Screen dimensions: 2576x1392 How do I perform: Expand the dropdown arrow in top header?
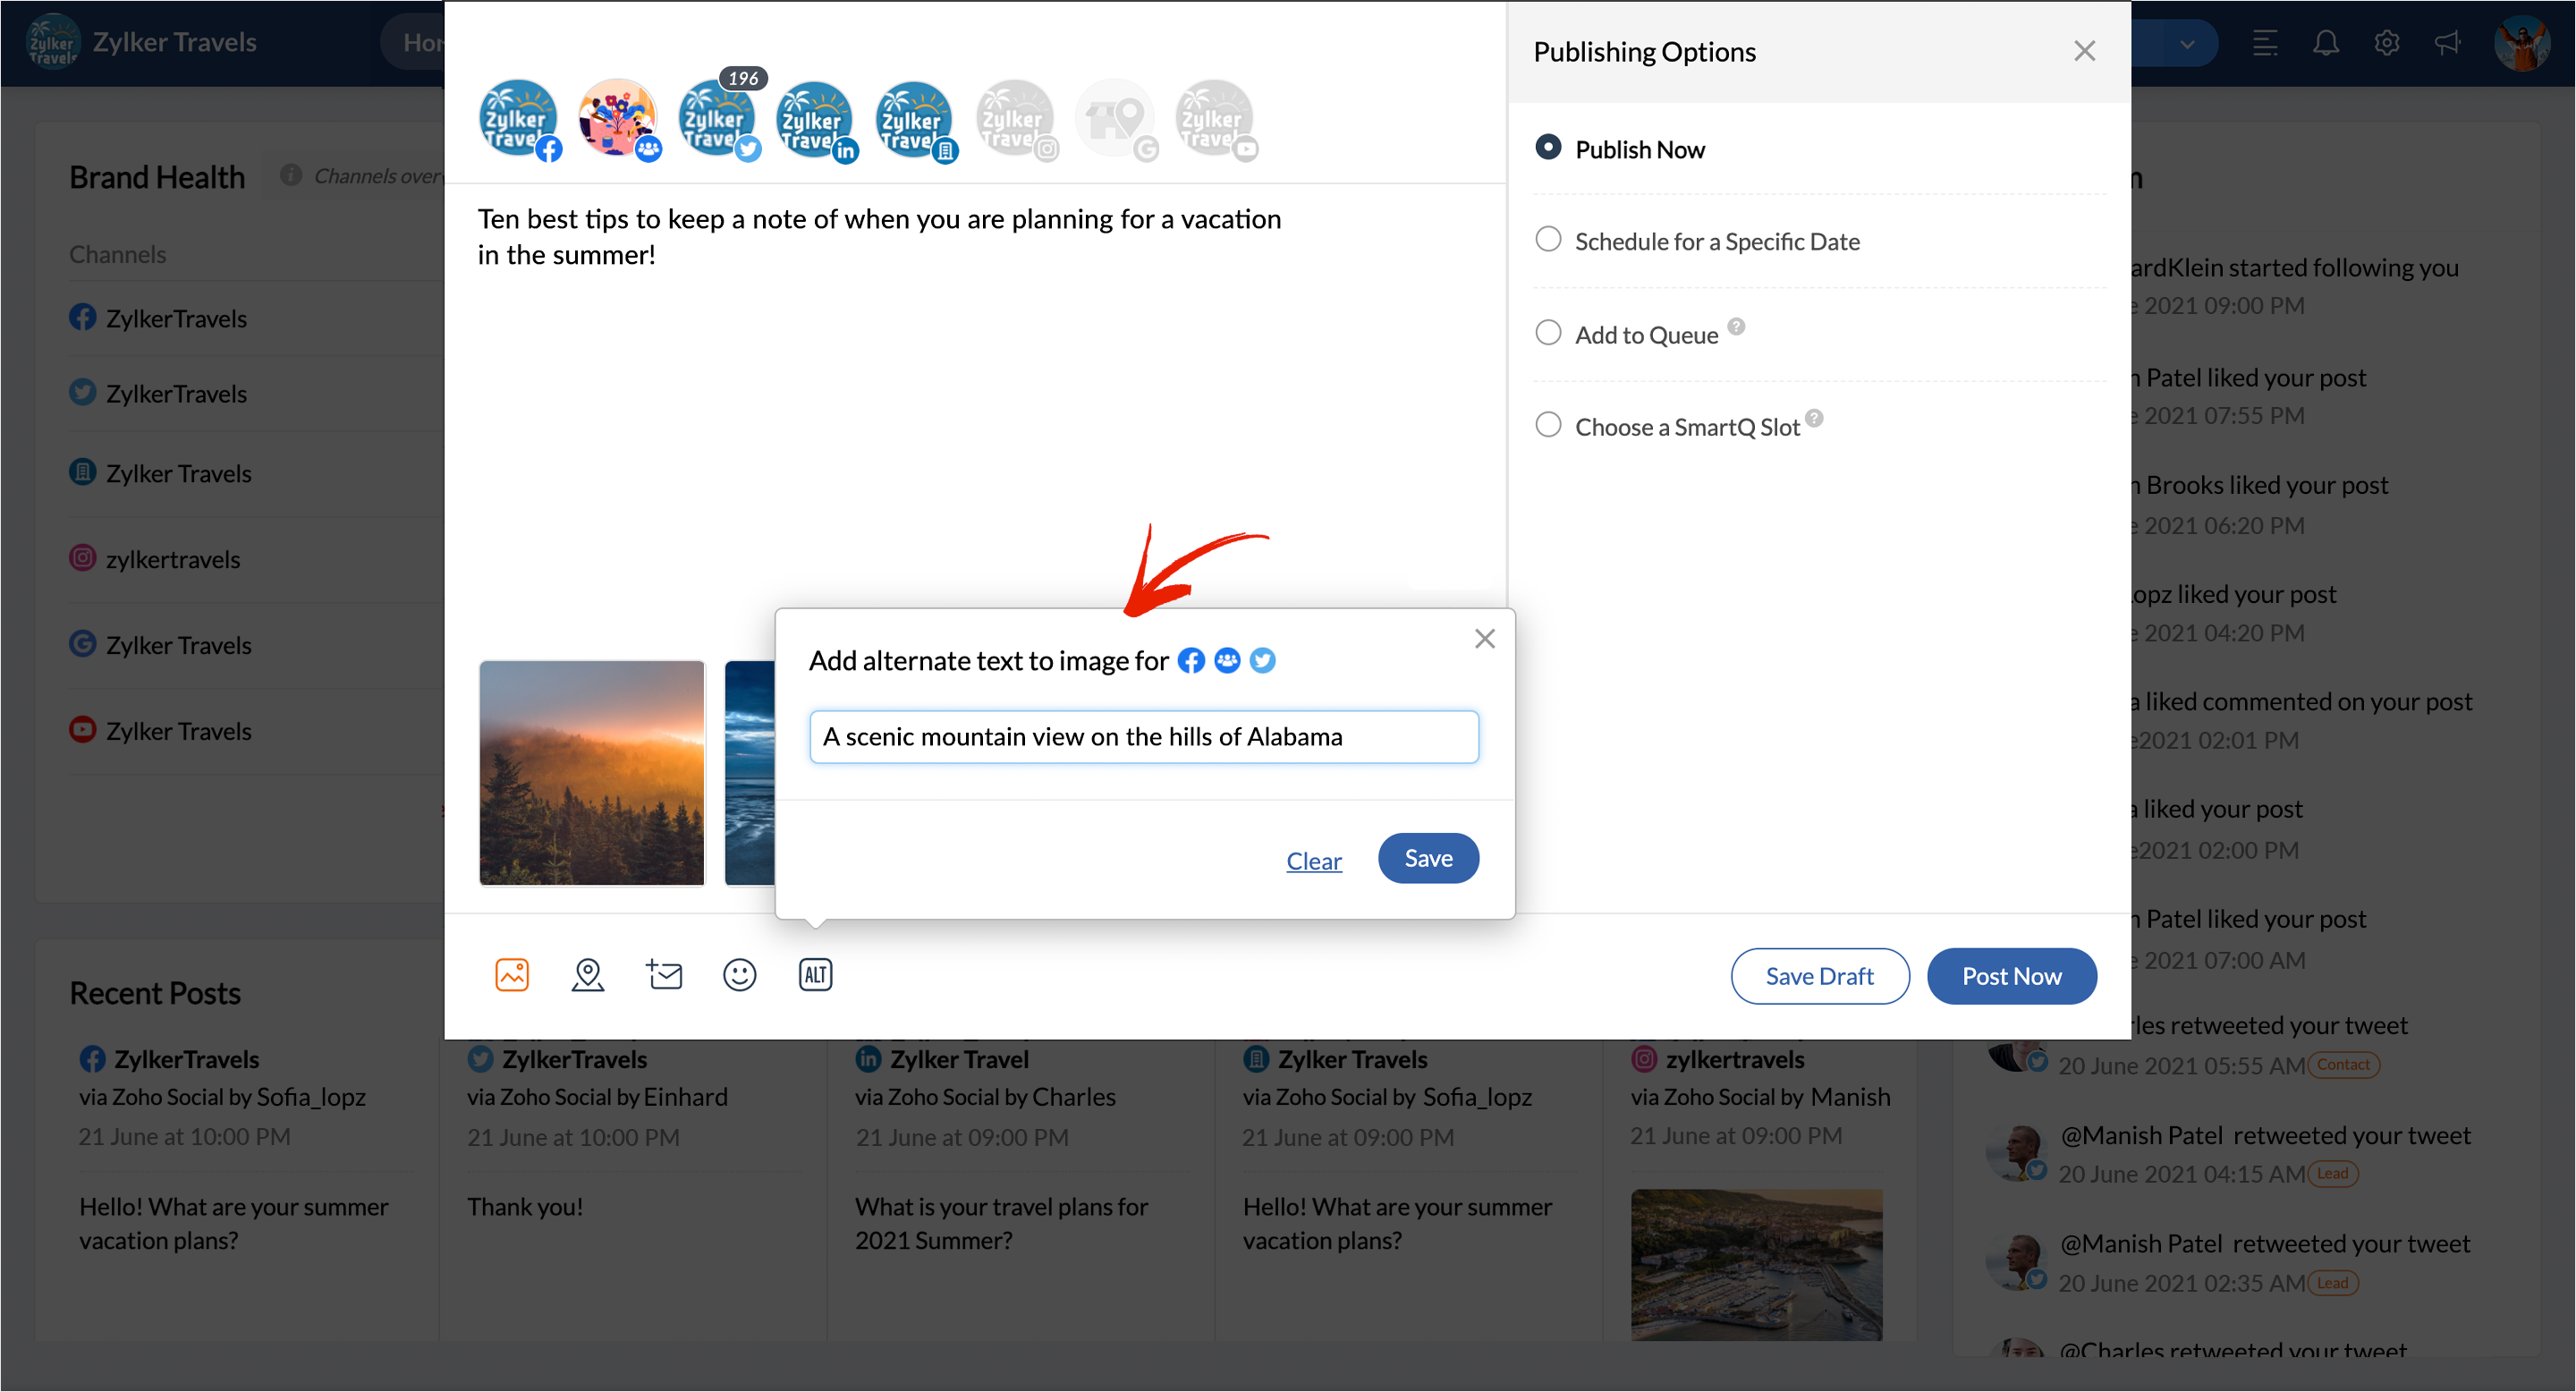click(2187, 44)
